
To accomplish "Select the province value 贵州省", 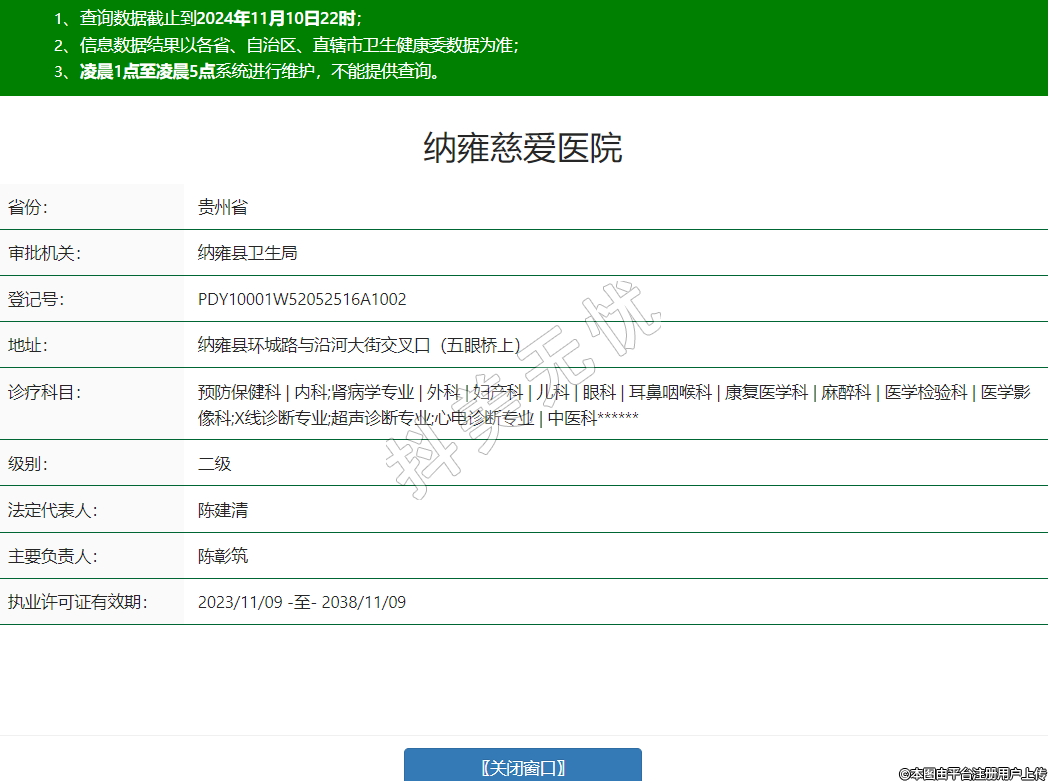I will coord(223,207).
